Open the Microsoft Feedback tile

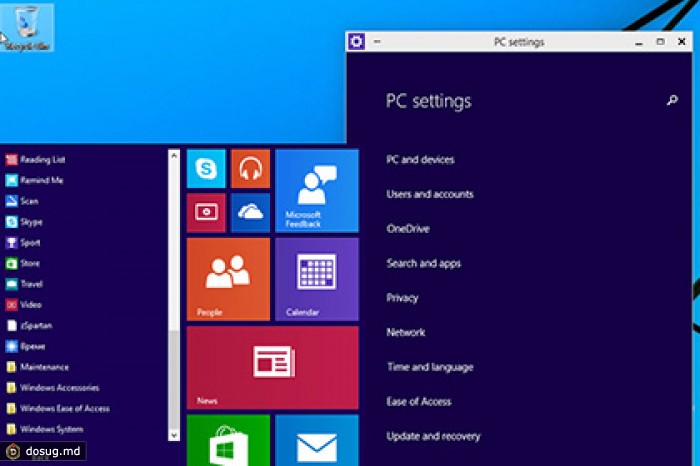[x=317, y=191]
